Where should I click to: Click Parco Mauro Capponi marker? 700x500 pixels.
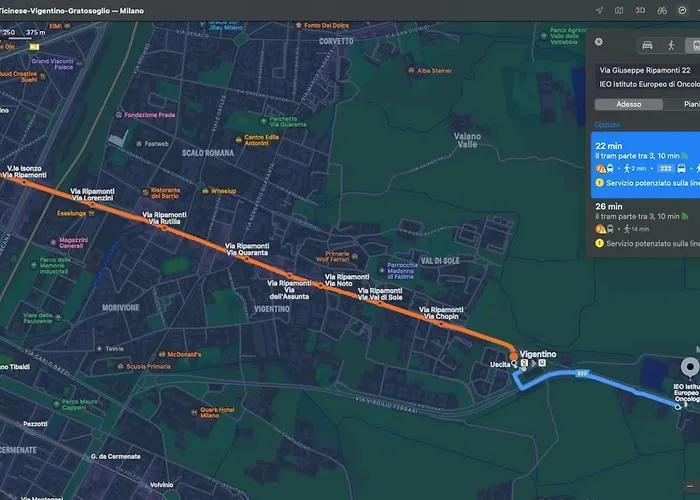coord(56,404)
